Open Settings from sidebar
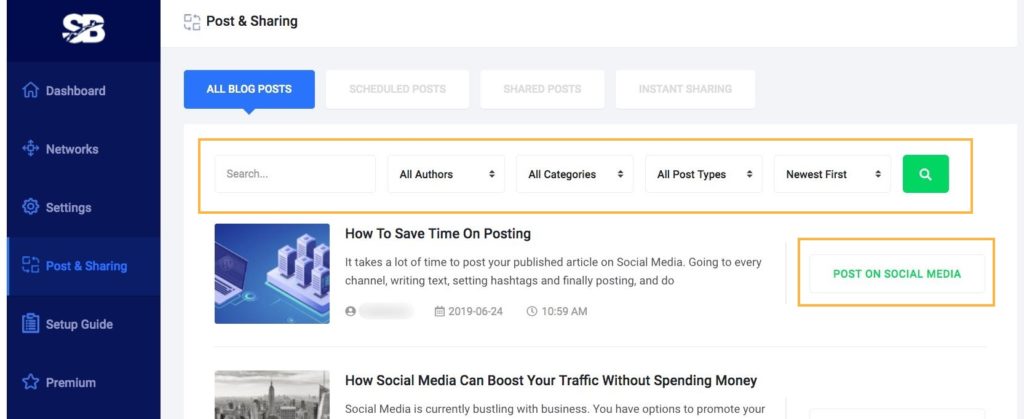 click(84, 207)
